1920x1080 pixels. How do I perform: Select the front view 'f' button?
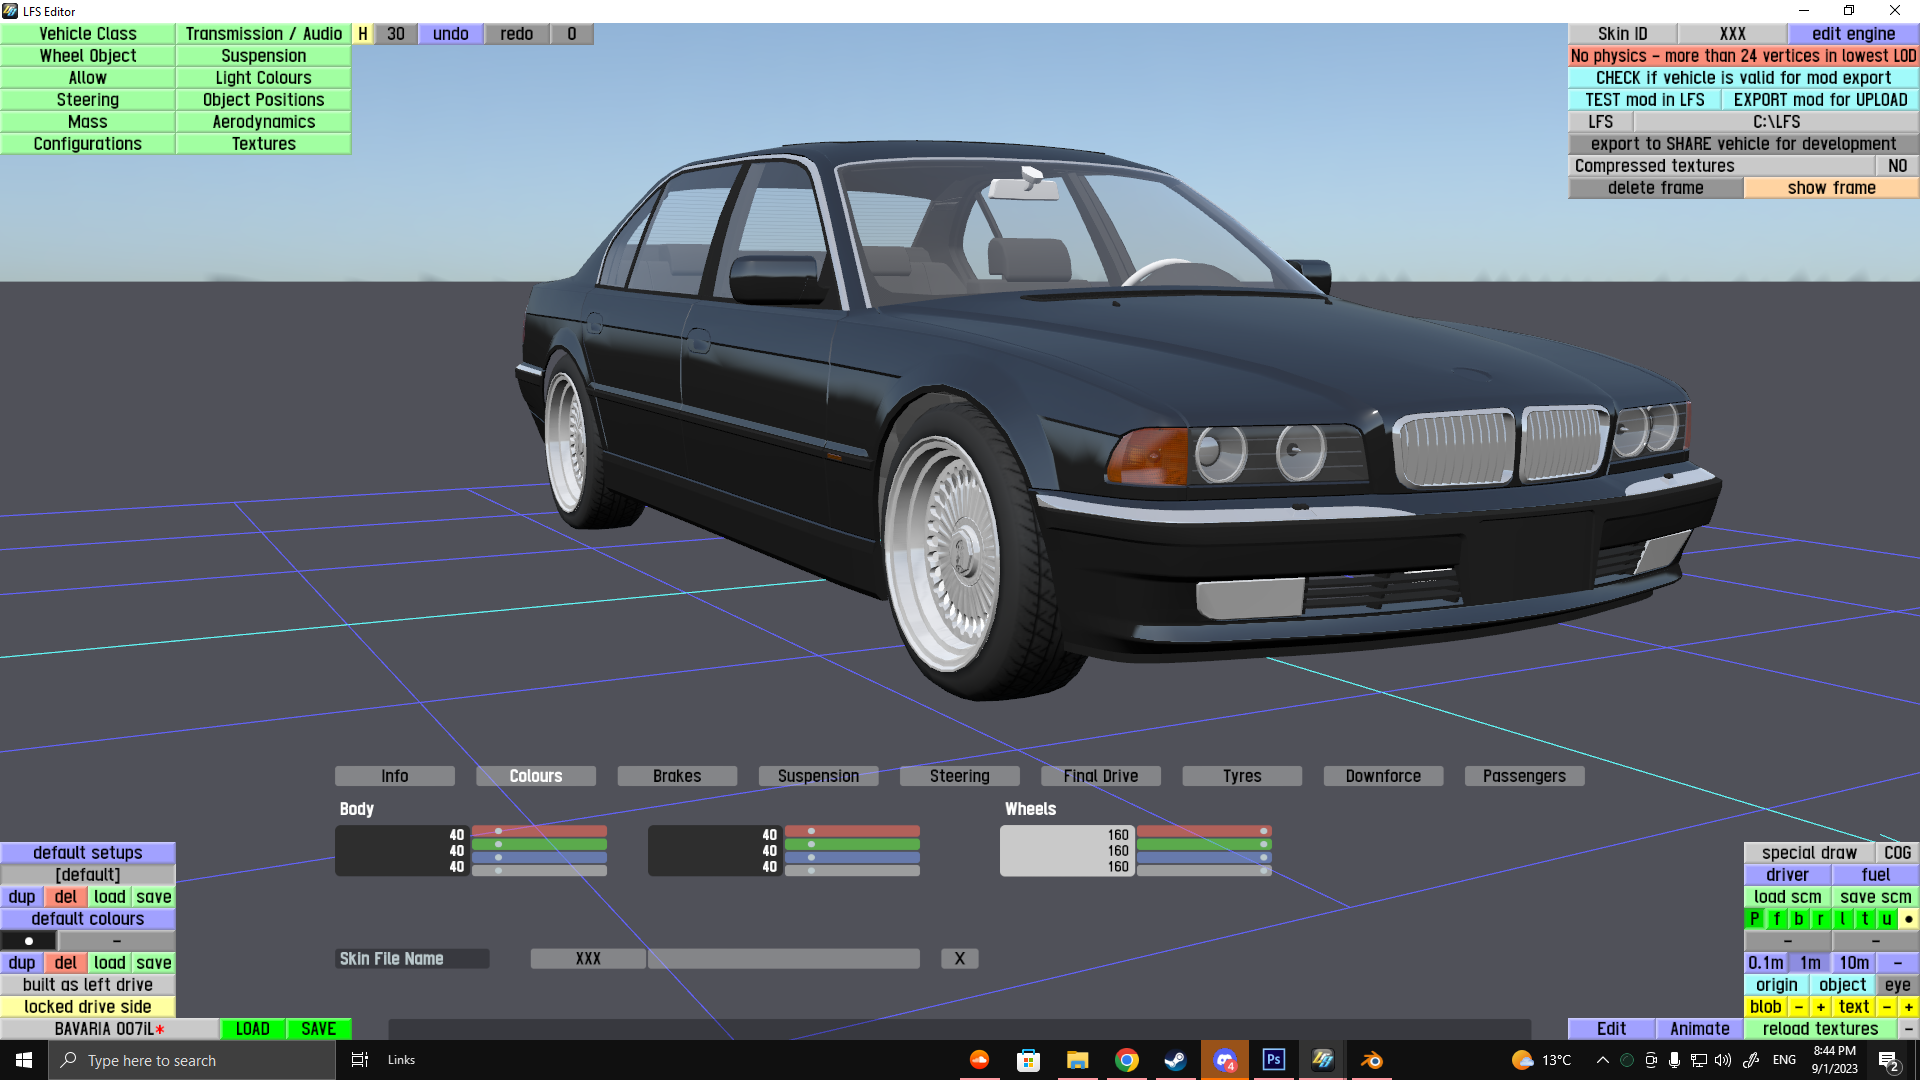pos(1777,919)
